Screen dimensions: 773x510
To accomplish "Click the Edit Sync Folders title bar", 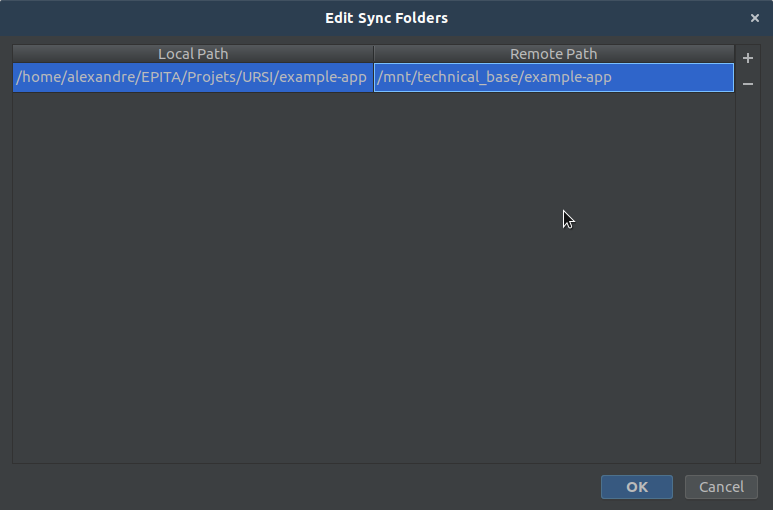I will (386, 18).
